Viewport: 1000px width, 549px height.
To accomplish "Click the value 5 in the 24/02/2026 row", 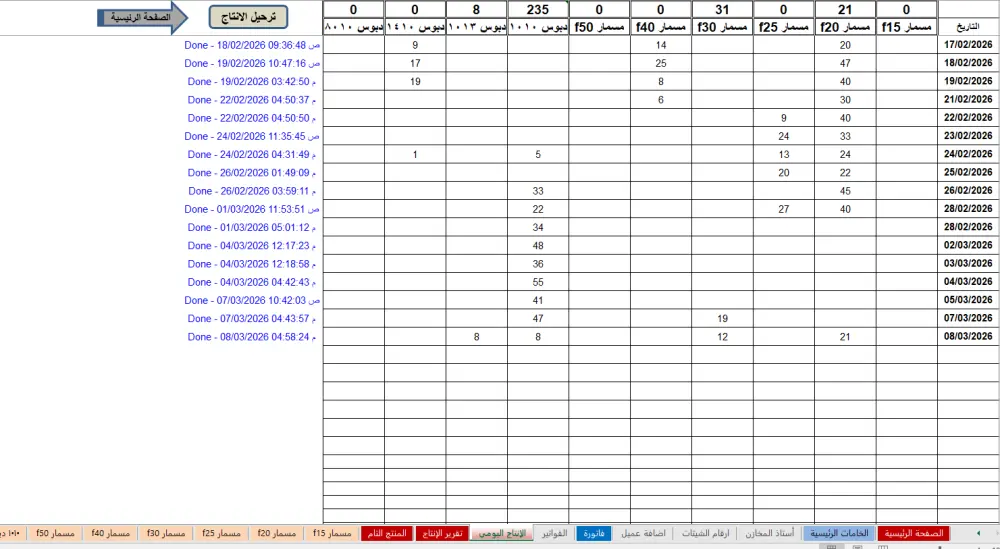I will tap(538, 154).
